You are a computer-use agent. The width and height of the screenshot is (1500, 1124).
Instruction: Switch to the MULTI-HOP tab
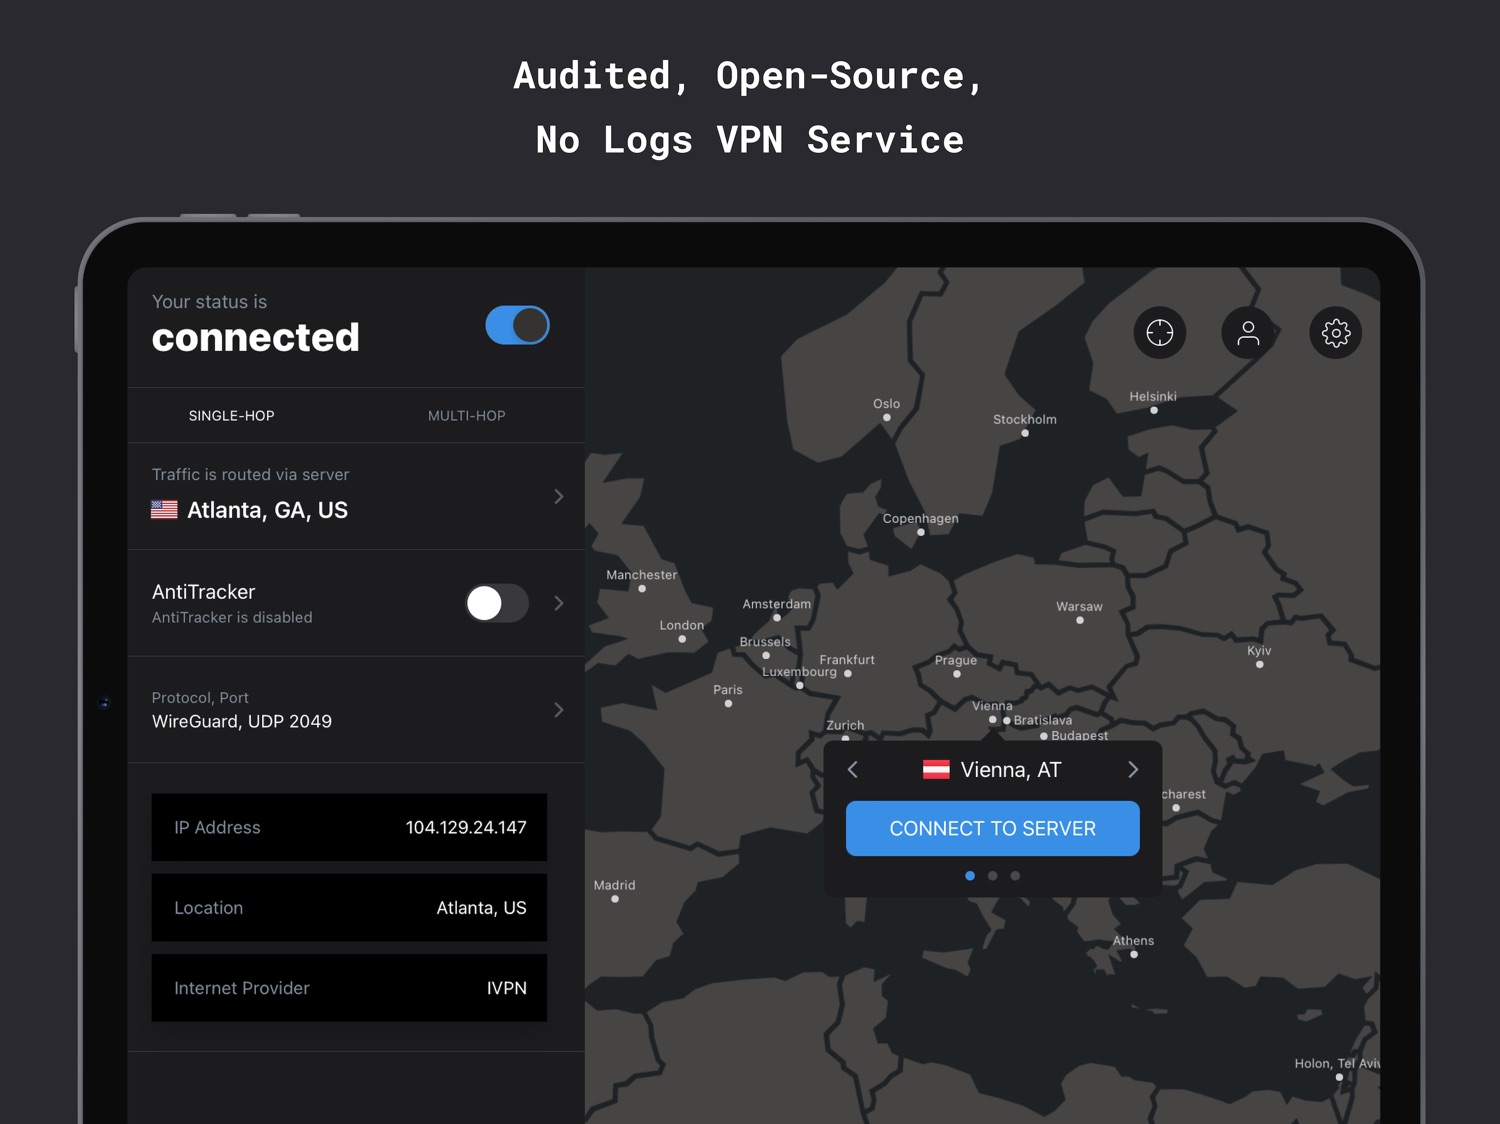point(467,416)
